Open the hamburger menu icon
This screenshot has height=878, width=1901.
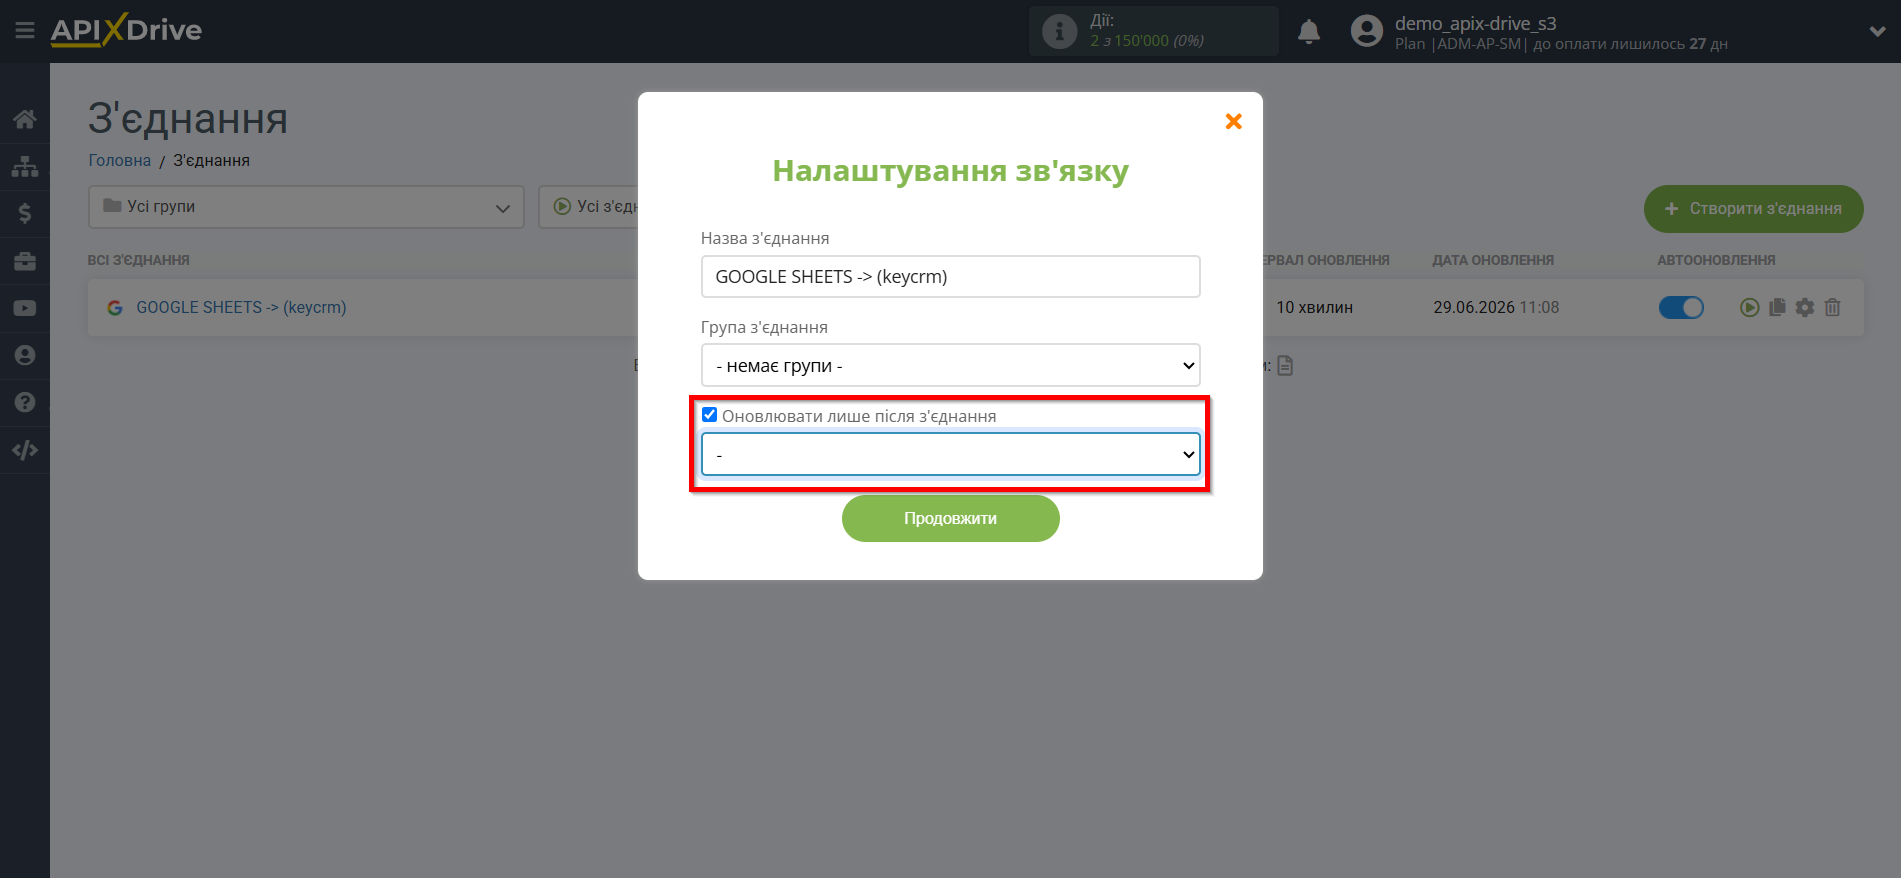[x=25, y=31]
